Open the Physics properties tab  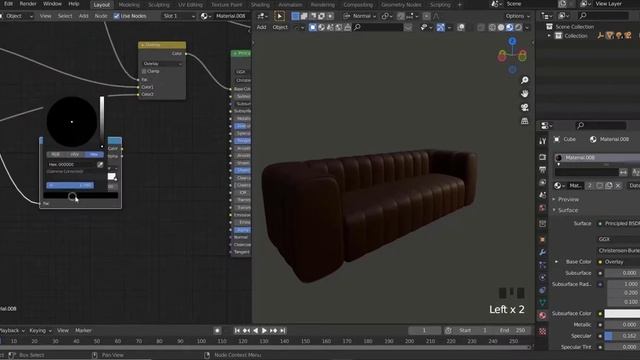[542, 278]
